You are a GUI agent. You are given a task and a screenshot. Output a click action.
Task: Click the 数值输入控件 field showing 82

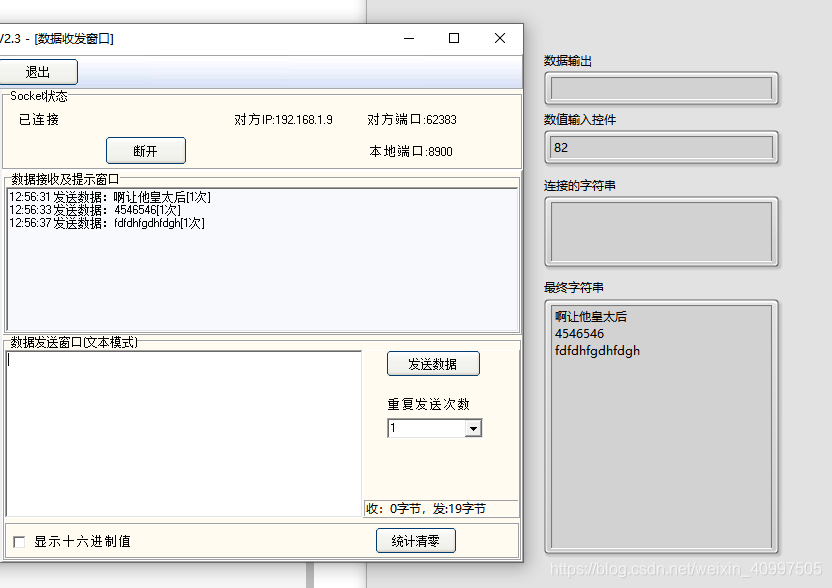click(x=660, y=146)
